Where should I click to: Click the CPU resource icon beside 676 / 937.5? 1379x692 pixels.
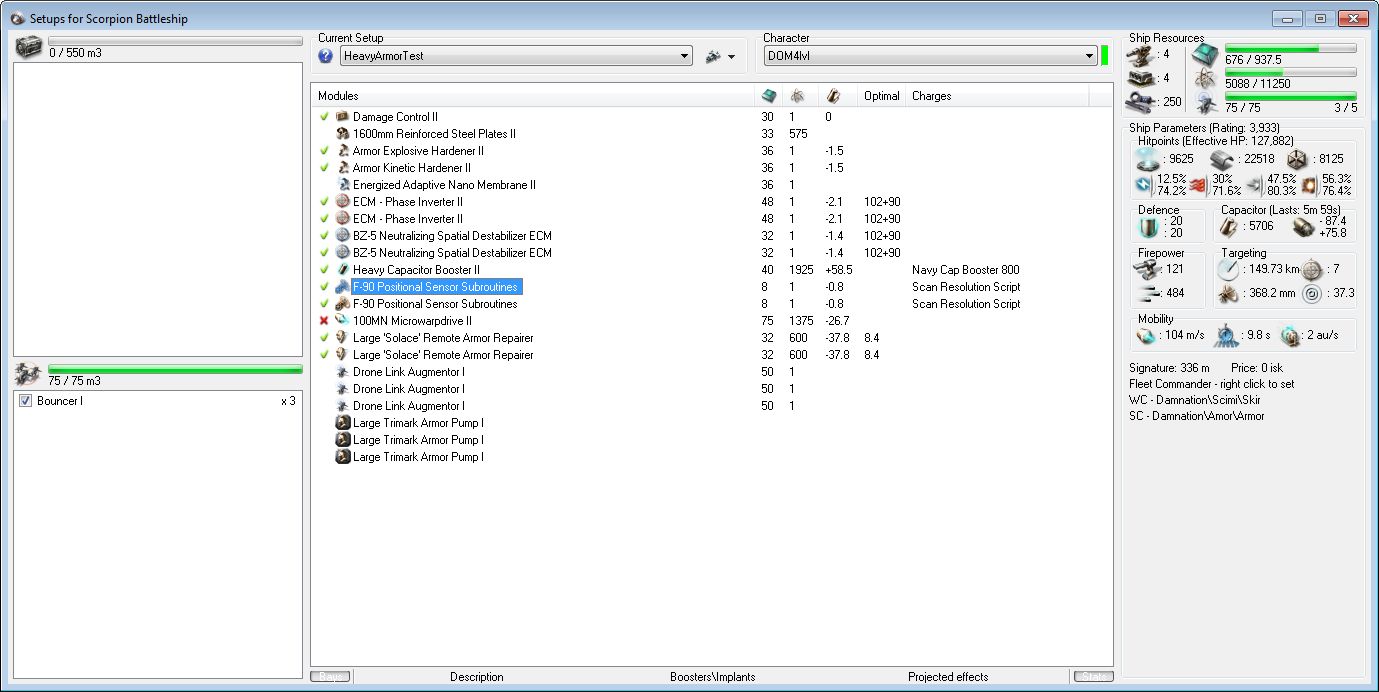(1206, 55)
